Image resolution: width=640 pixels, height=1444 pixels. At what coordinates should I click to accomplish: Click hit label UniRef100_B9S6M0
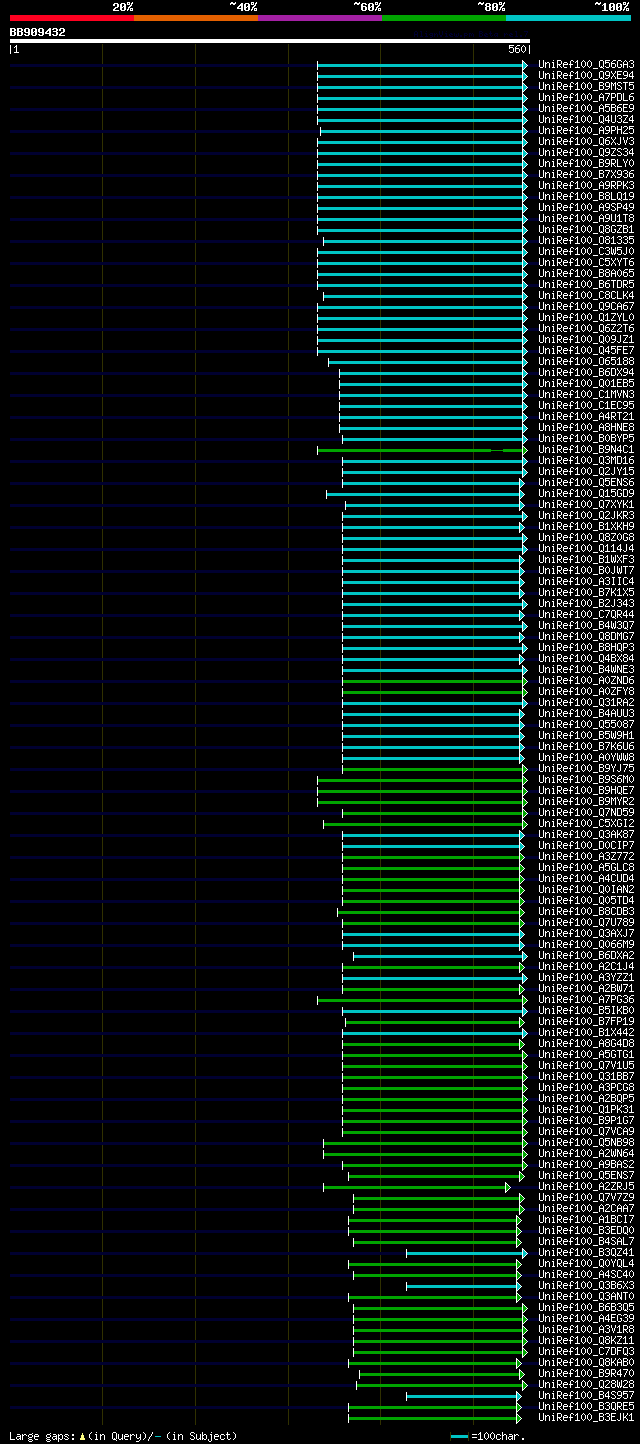(586, 780)
